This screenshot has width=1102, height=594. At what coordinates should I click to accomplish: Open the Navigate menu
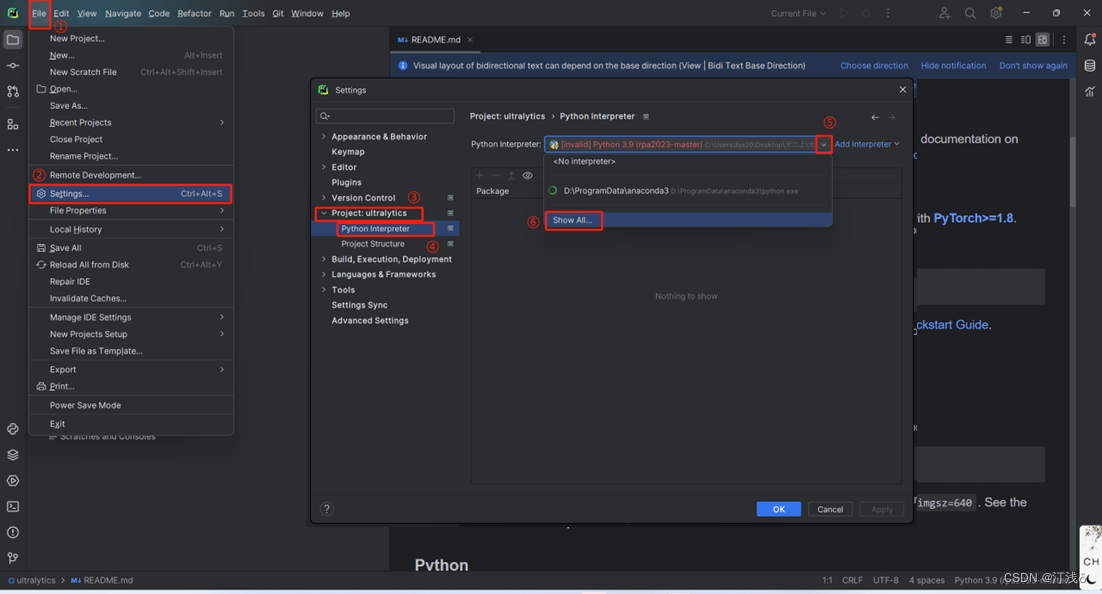tap(123, 13)
